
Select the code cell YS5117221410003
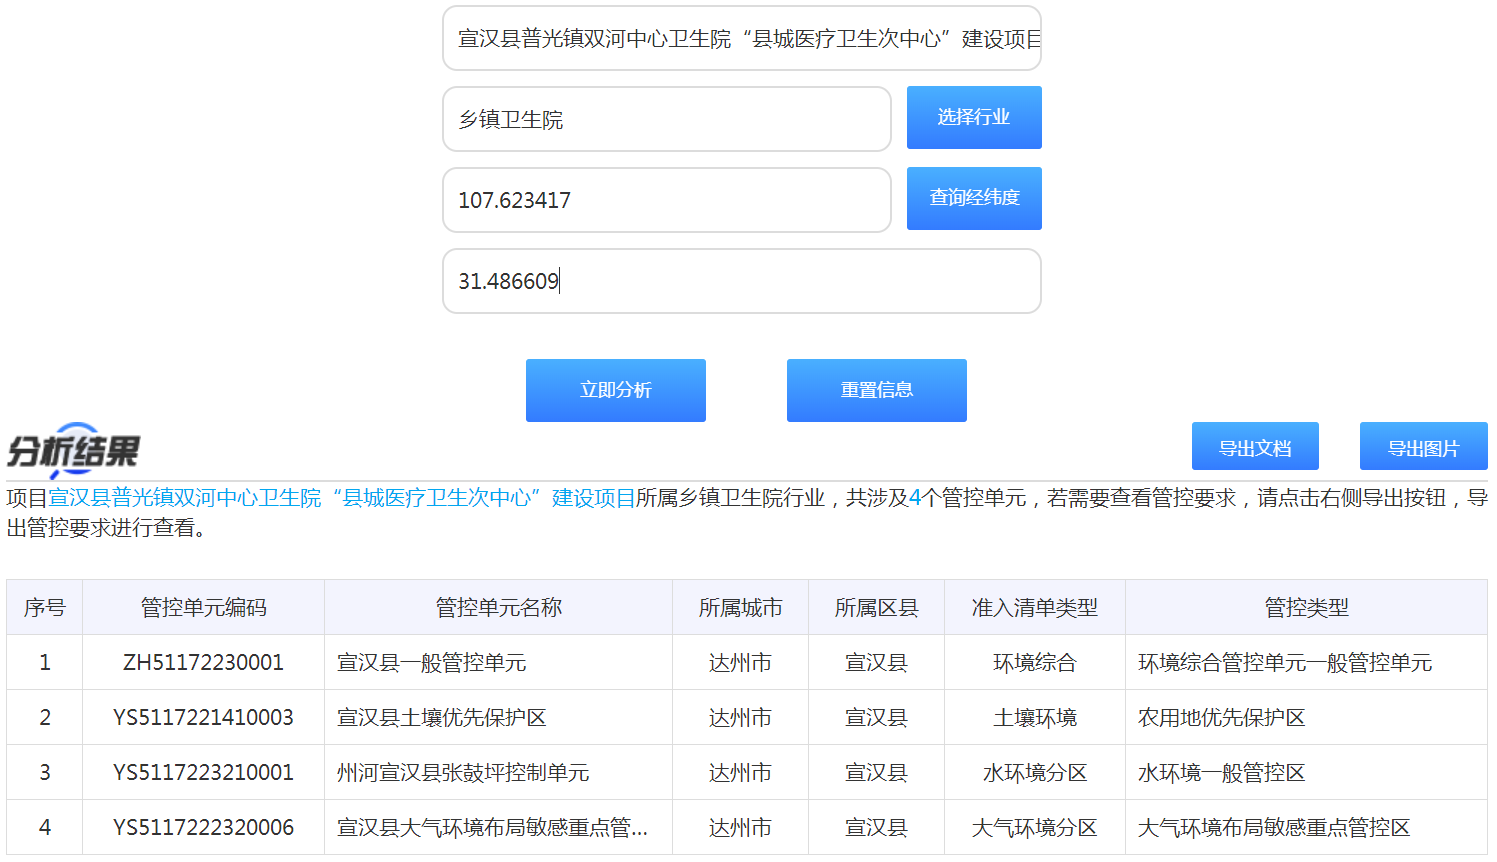point(204,717)
